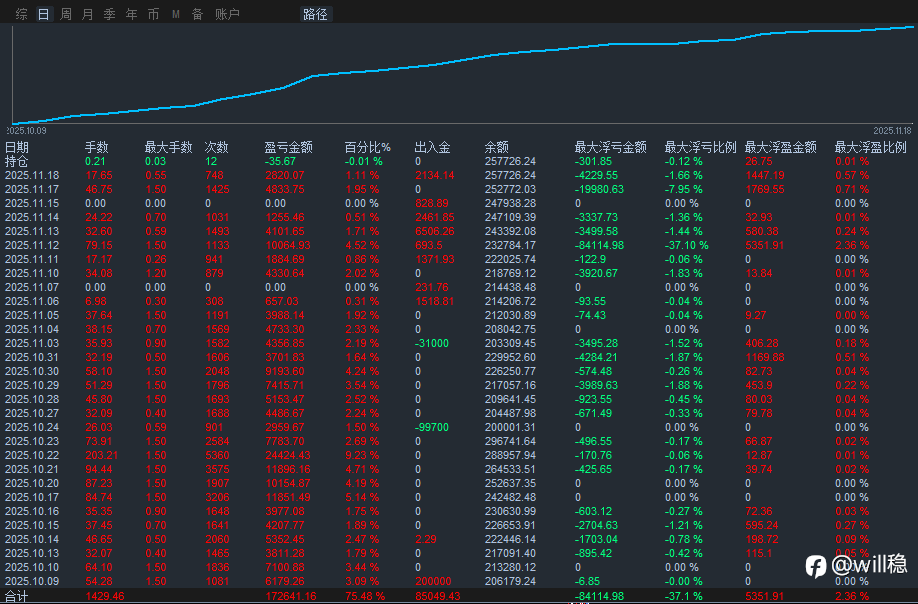The width and height of the screenshot is (918, 604).
Task: Switch to the 季 quarterly tab
Action: [109, 14]
